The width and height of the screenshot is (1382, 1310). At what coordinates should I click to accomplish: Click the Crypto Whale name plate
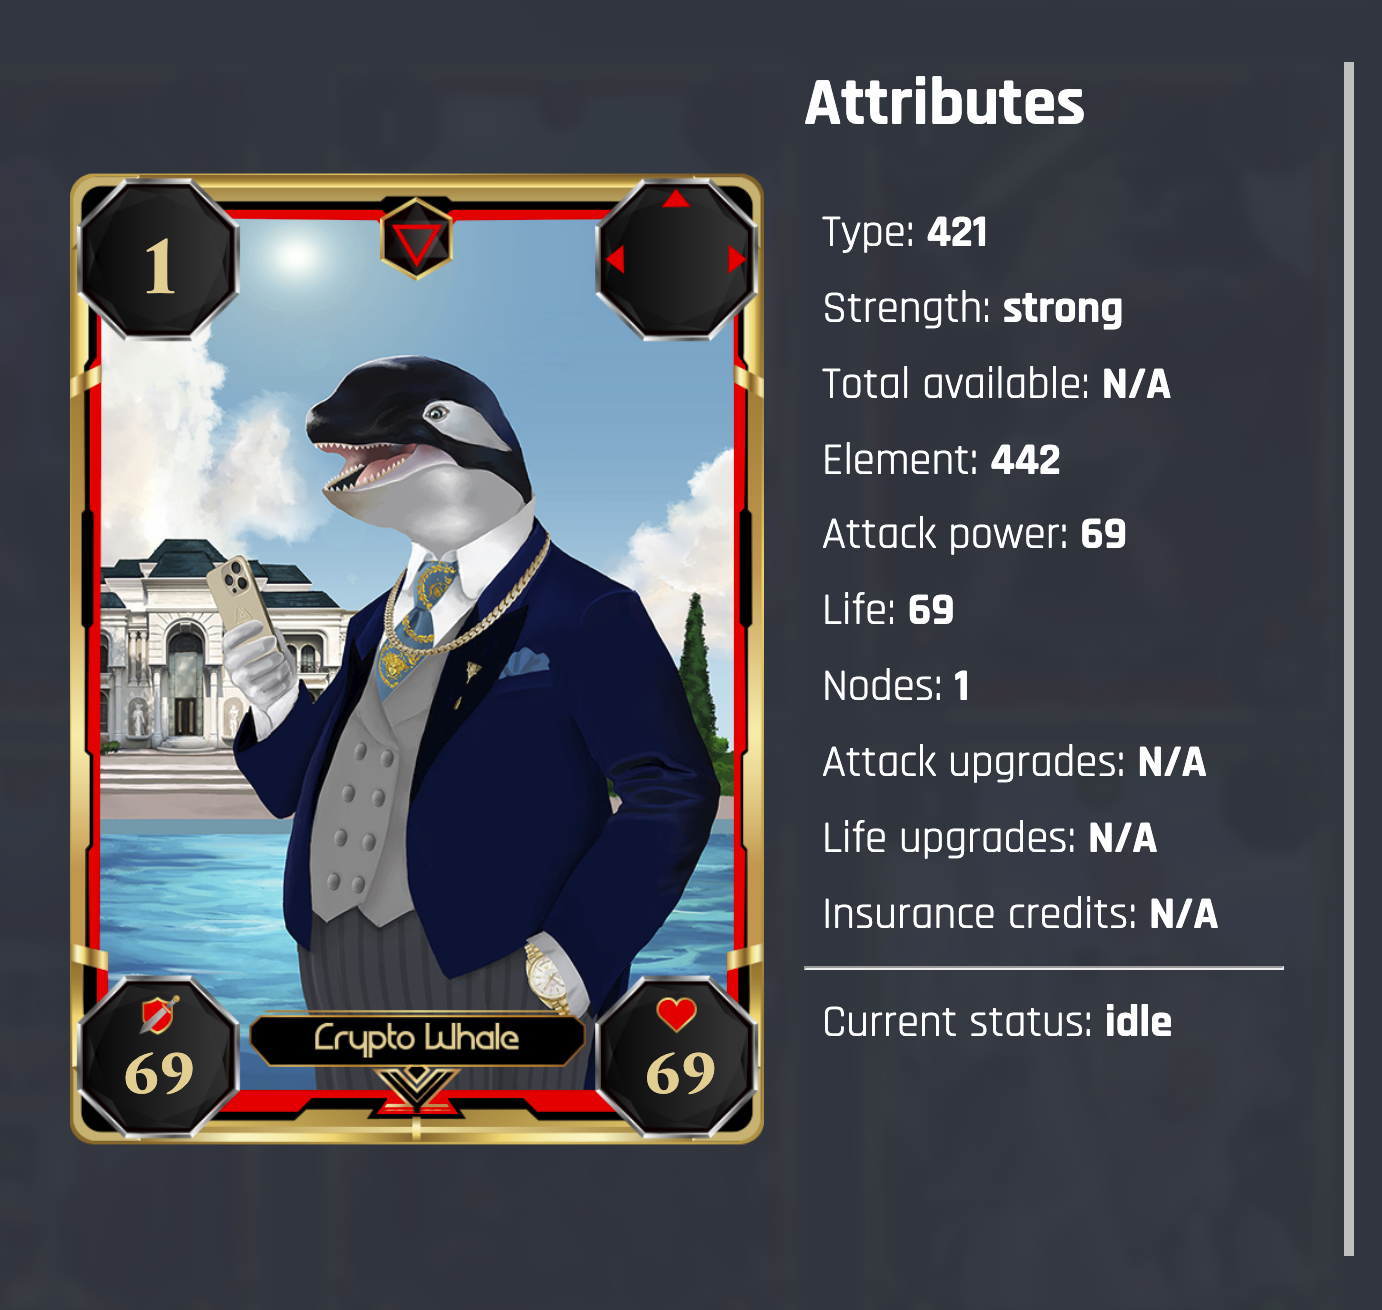pos(417,1039)
